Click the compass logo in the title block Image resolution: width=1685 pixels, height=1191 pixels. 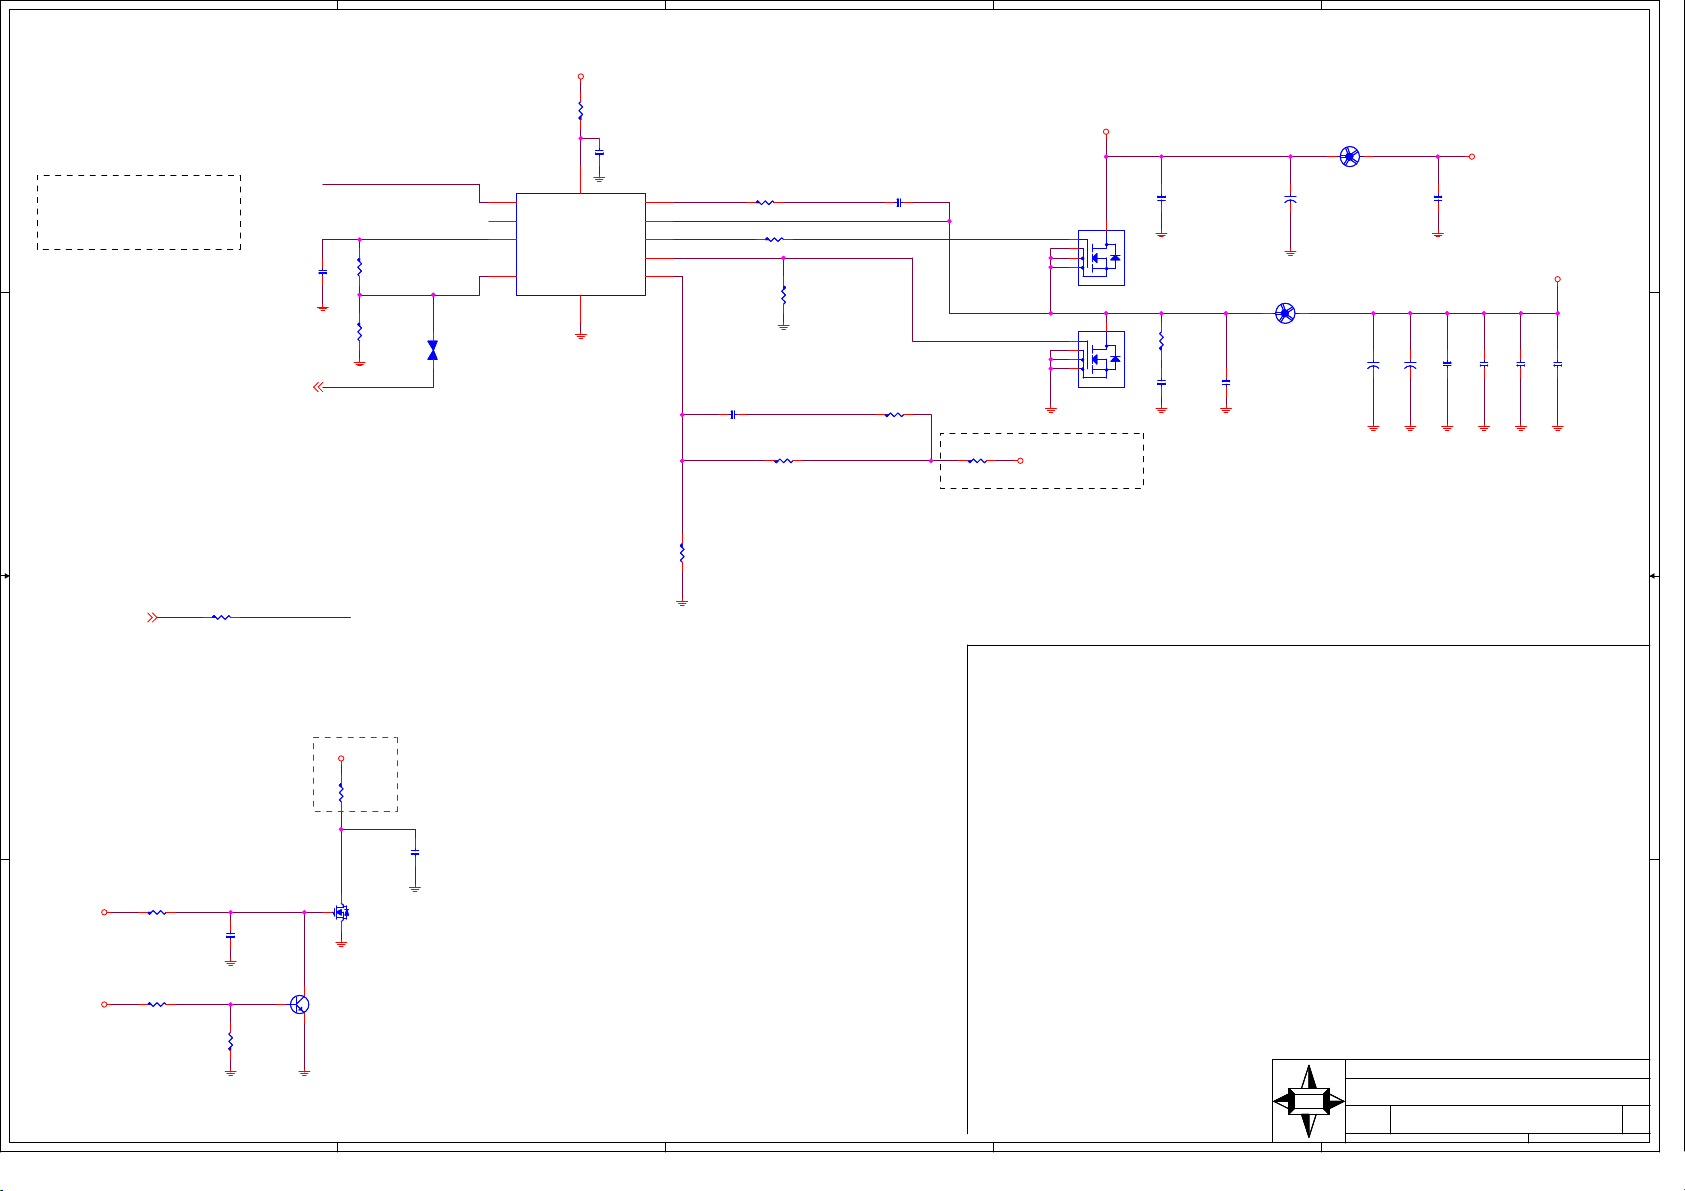[x=1309, y=1101]
